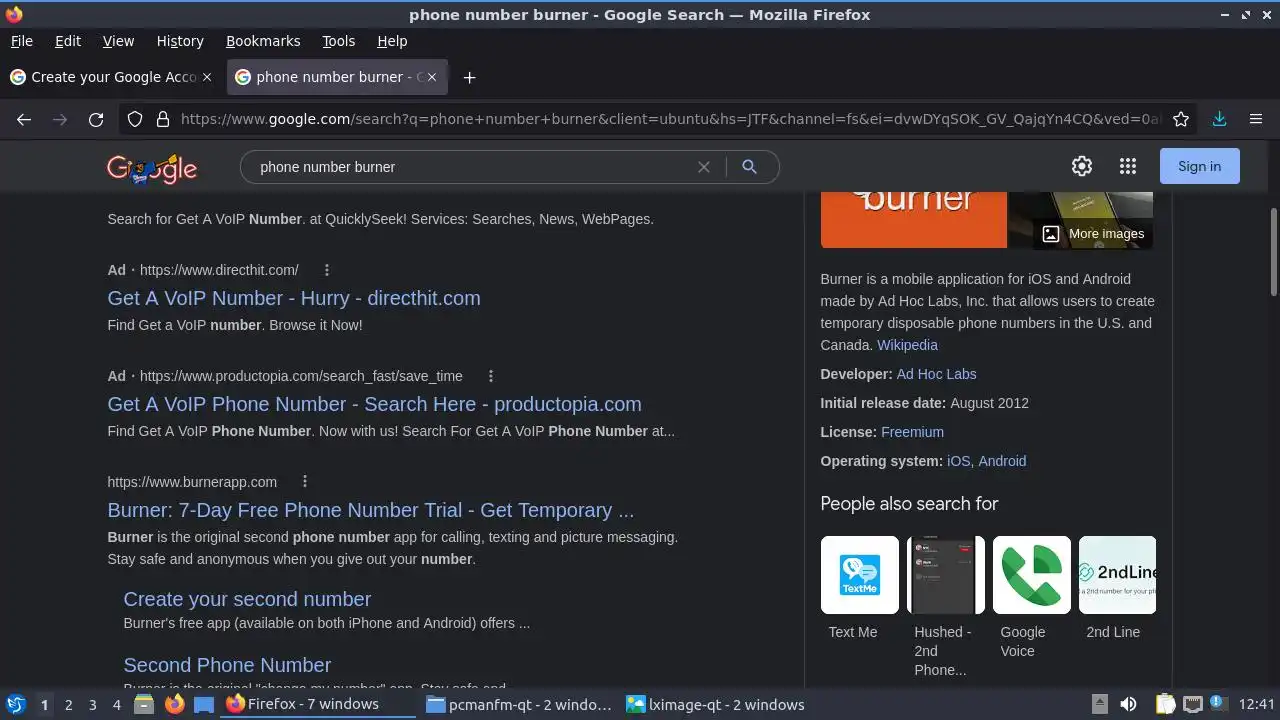Bookmark this page with the star
This screenshot has width=1280, height=720.
(x=1181, y=119)
